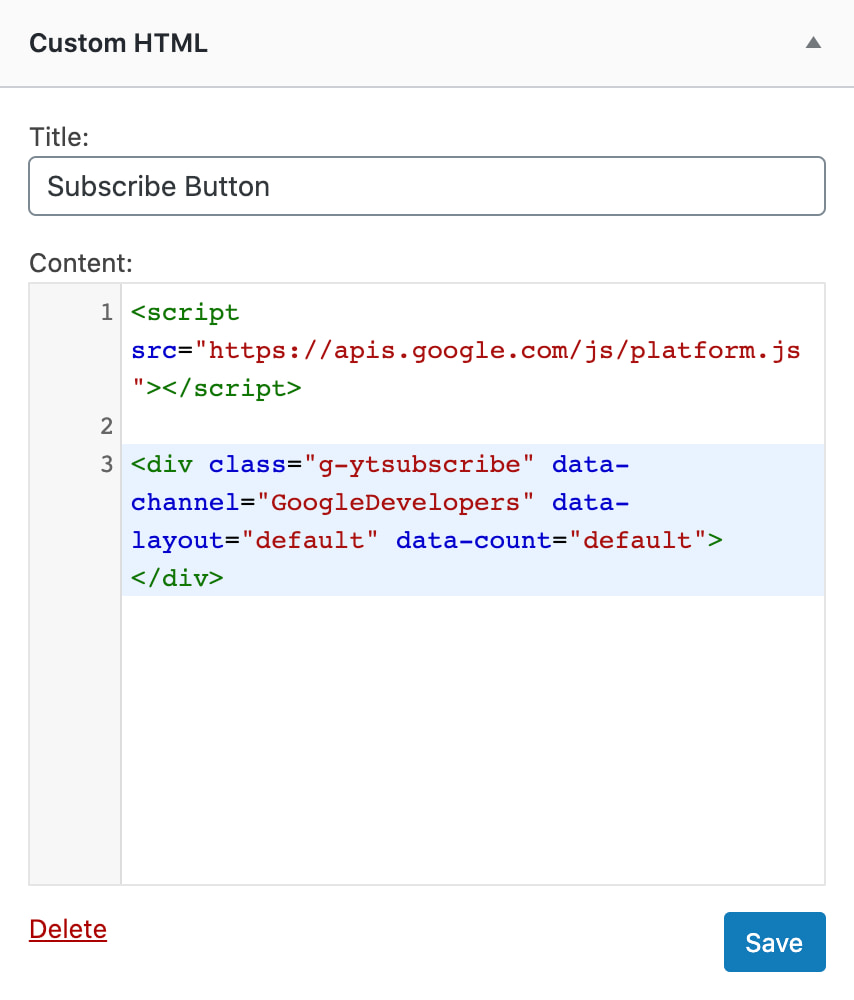Select line number 3 in the gutter

click(107, 464)
